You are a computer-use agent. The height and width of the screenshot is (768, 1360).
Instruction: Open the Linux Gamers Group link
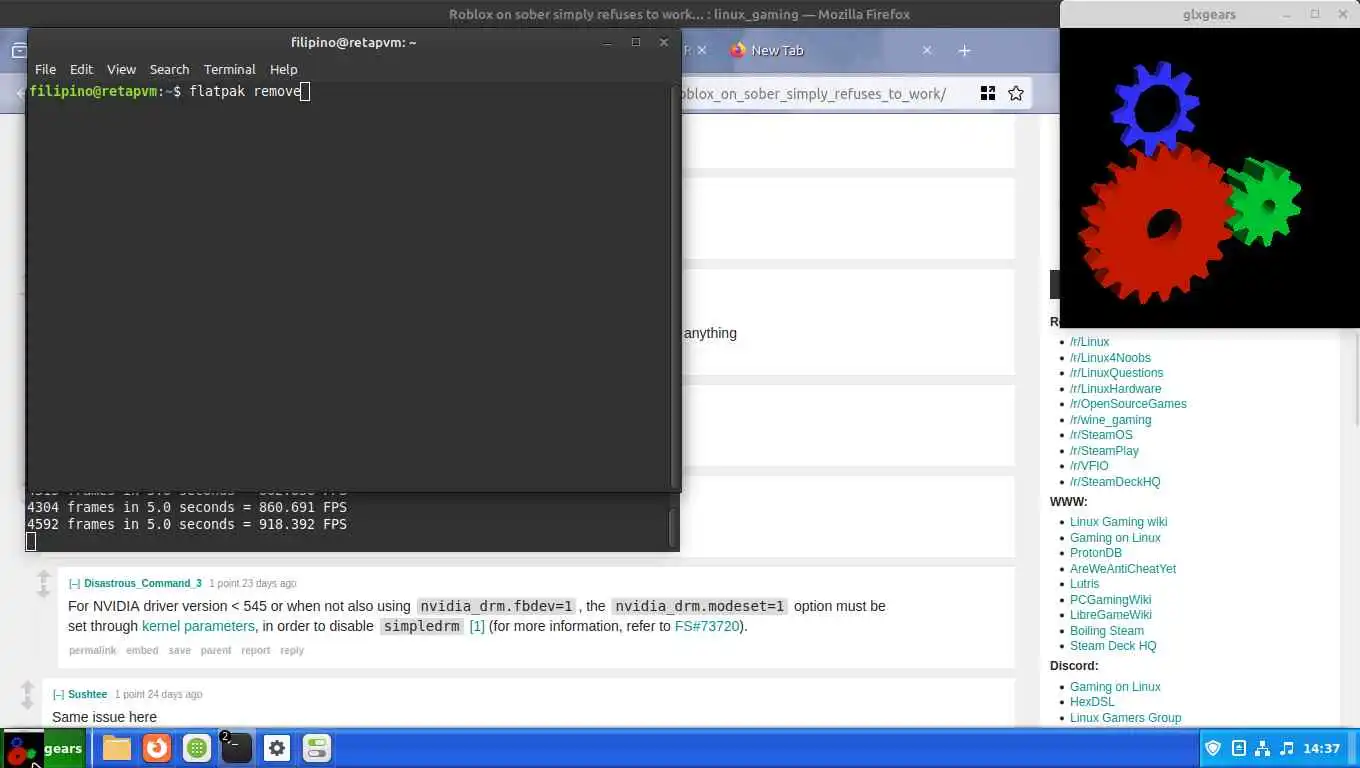[x=1125, y=718]
